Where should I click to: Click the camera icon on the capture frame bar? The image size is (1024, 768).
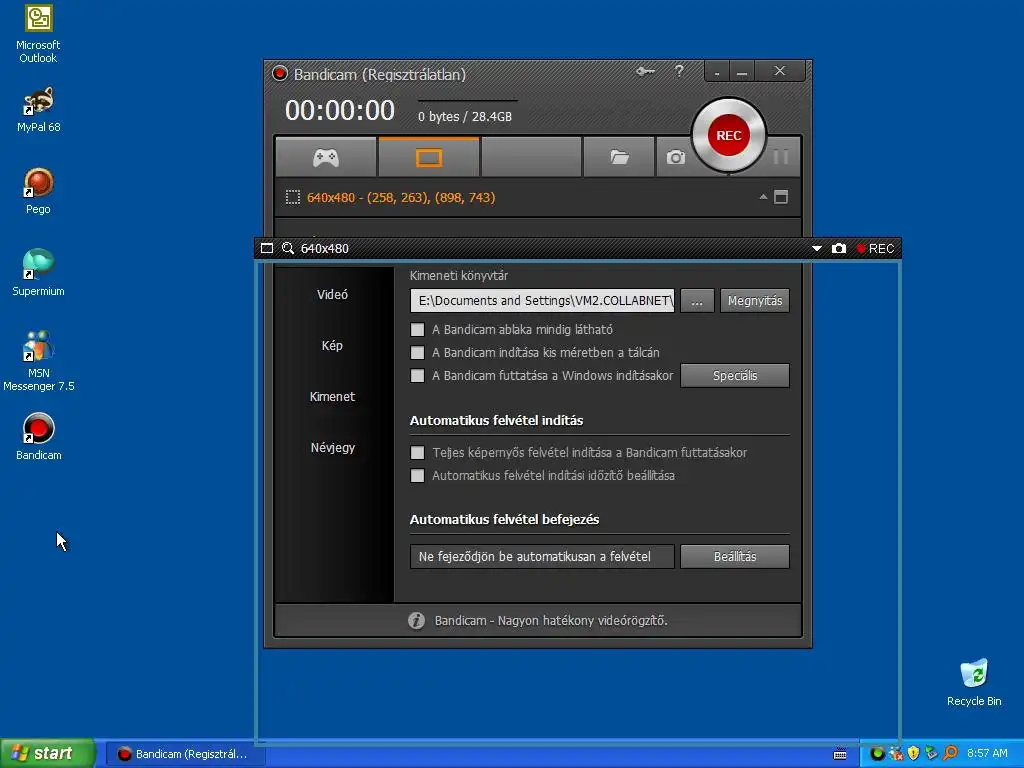(x=839, y=248)
